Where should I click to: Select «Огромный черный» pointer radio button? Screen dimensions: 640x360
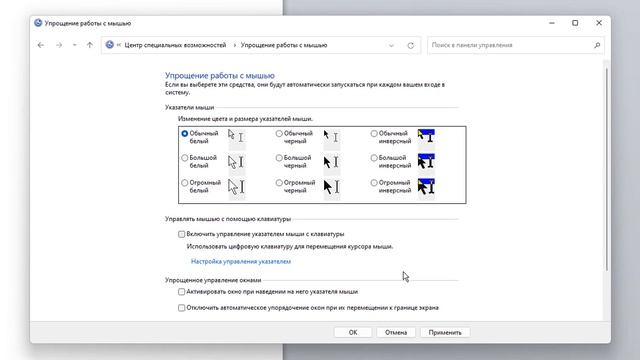coord(279,183)
